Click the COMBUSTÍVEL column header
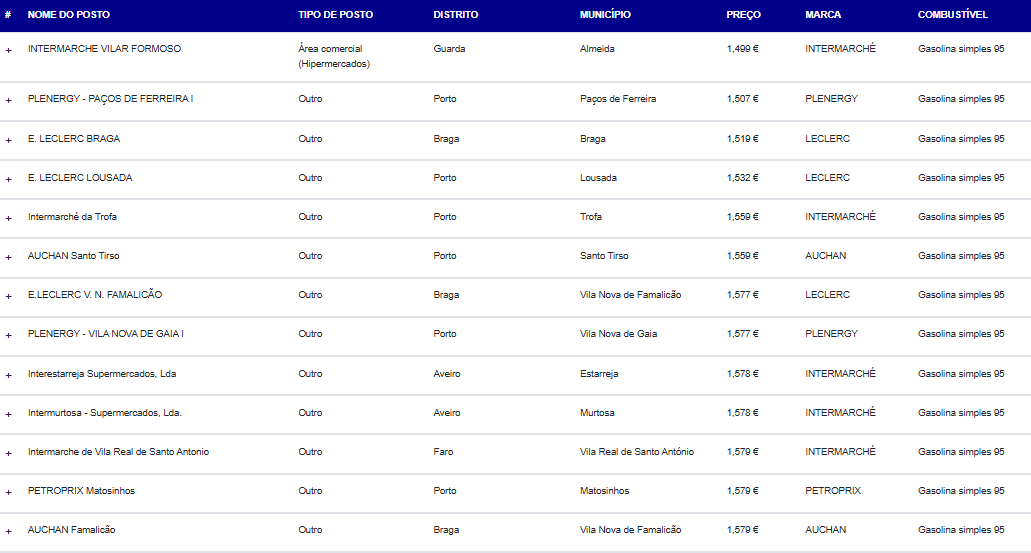Viewport: 1031px width, 553px height. [x=953, y=15]
